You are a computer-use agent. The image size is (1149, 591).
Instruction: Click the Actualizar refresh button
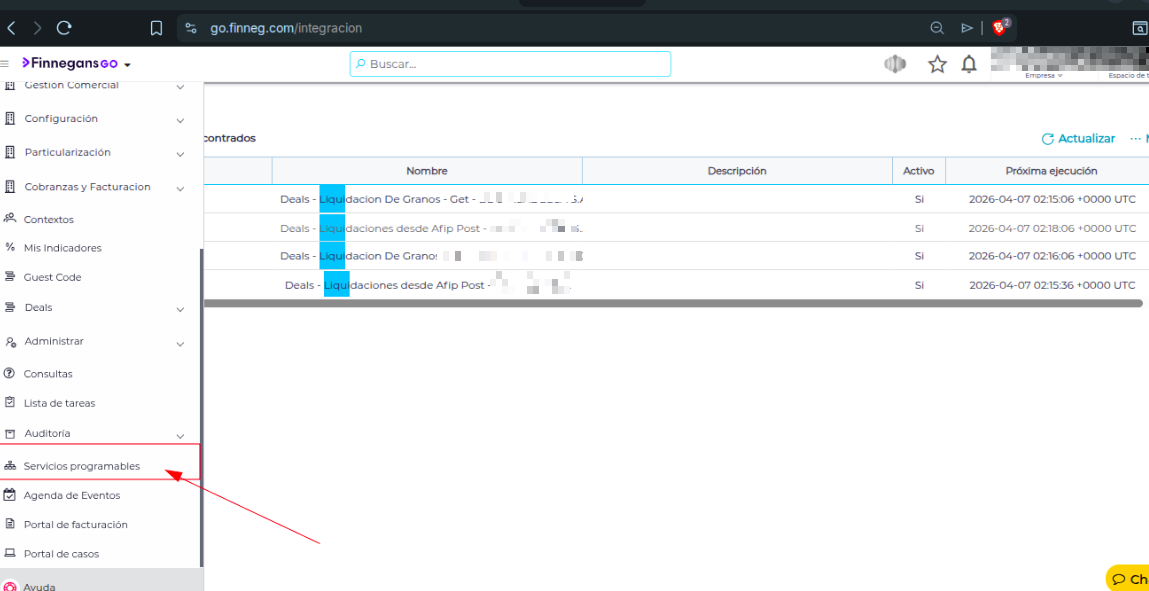click(1078, 139)
